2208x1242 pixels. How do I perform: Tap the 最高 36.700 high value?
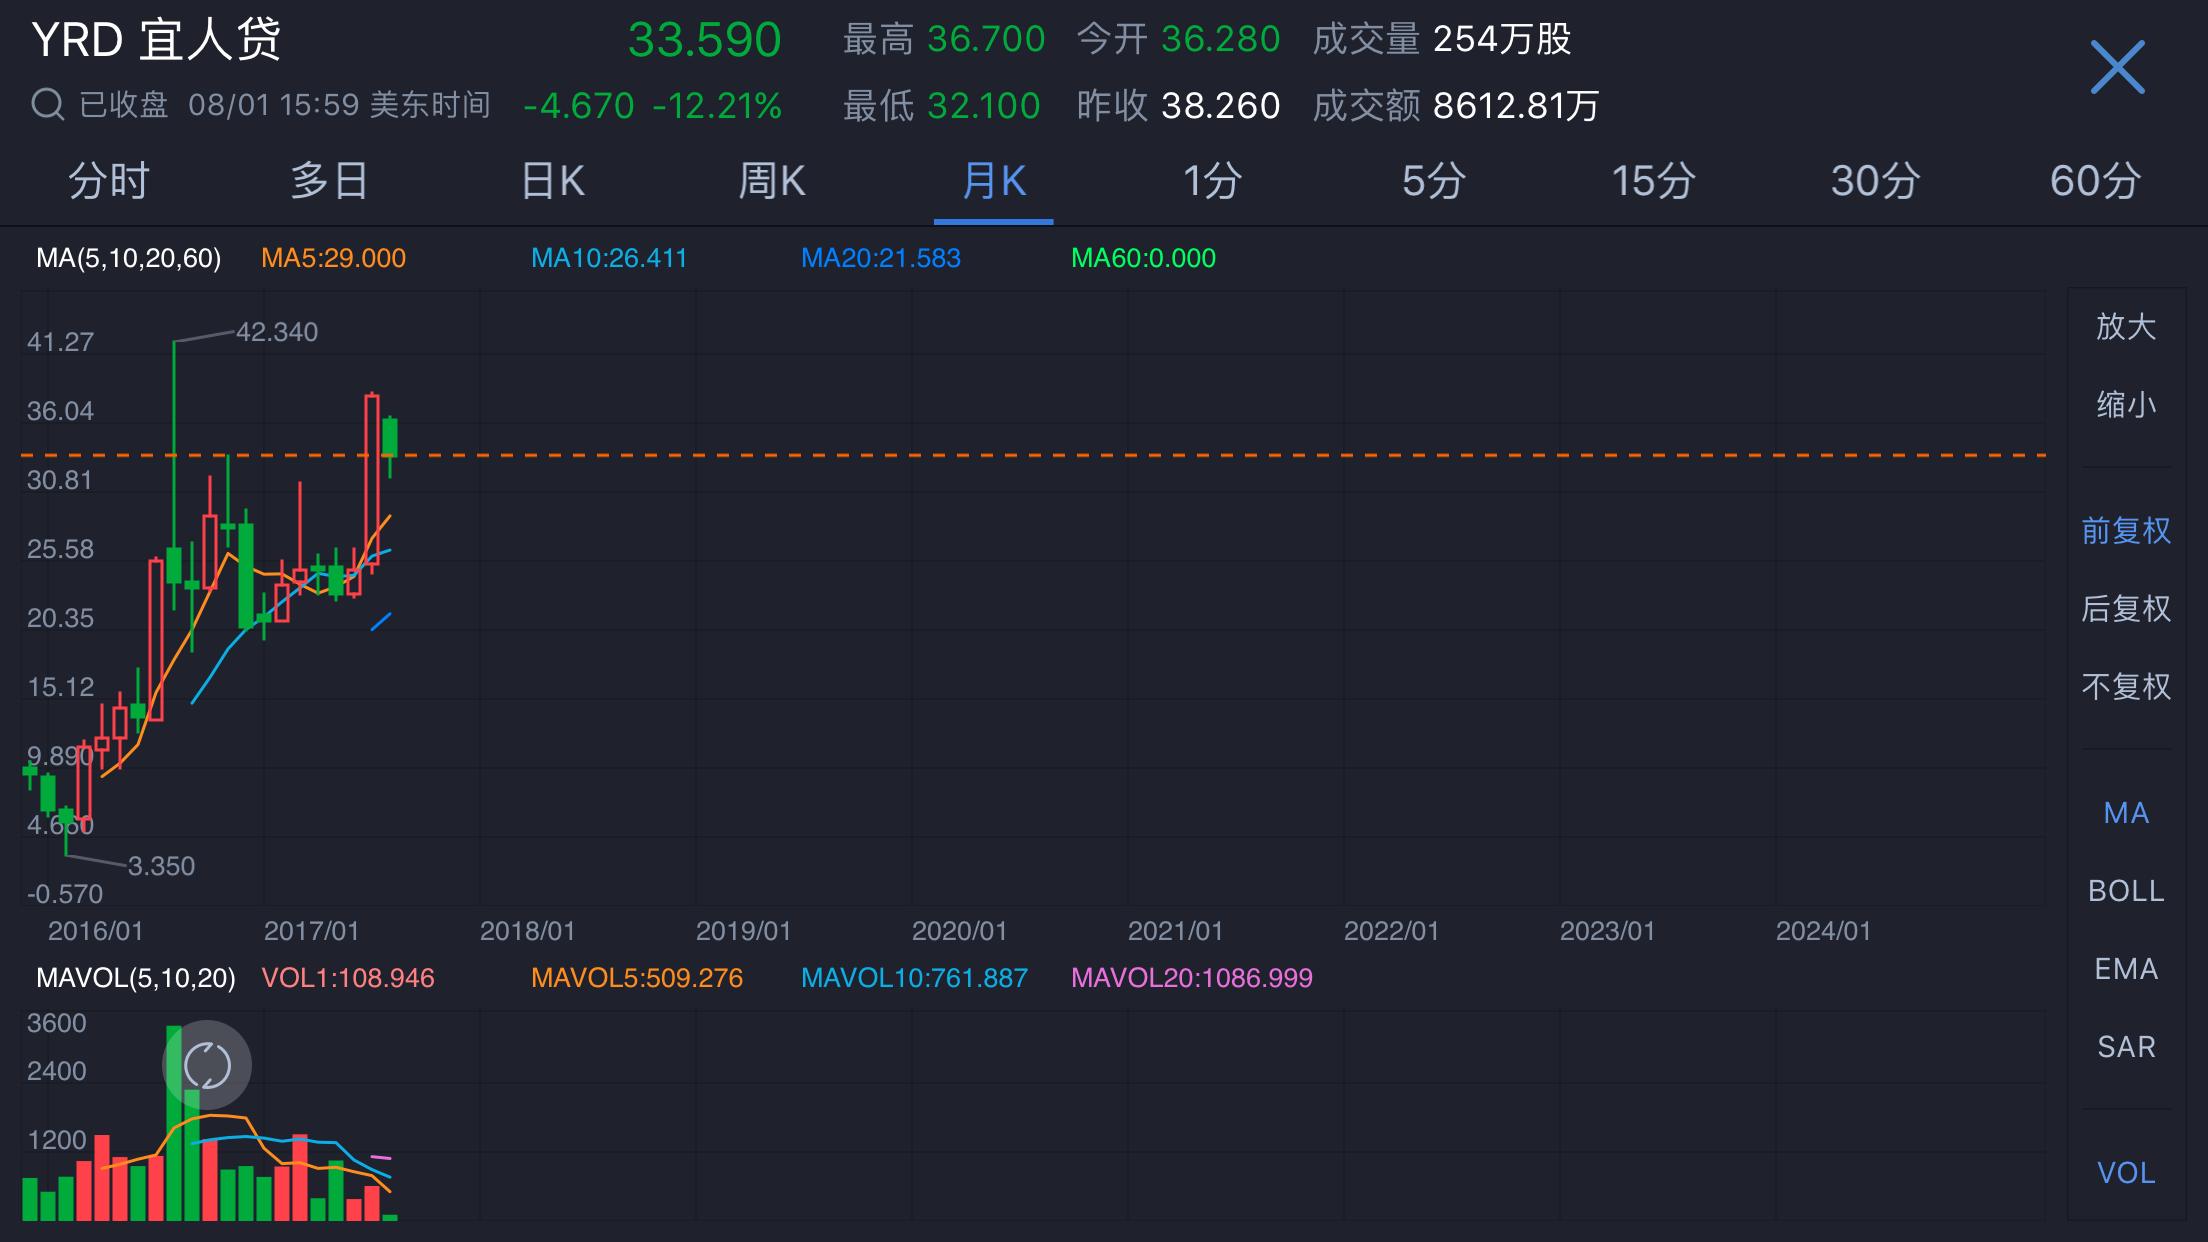coord(944,40)
